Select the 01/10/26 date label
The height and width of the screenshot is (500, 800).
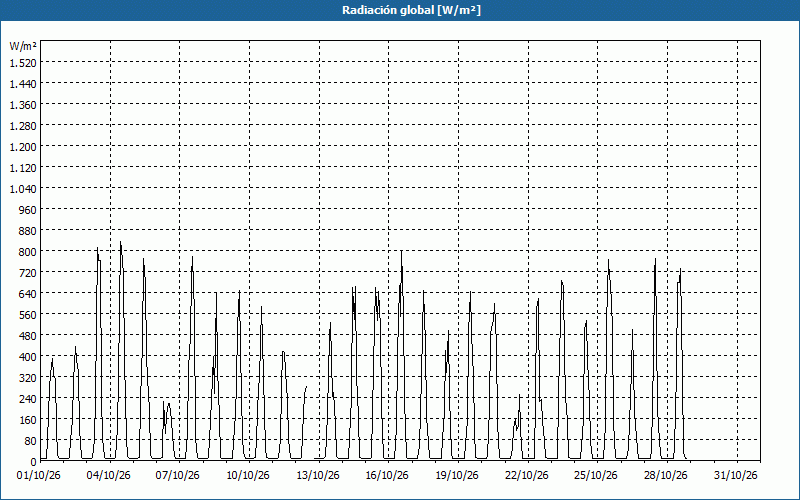[39, 476]
